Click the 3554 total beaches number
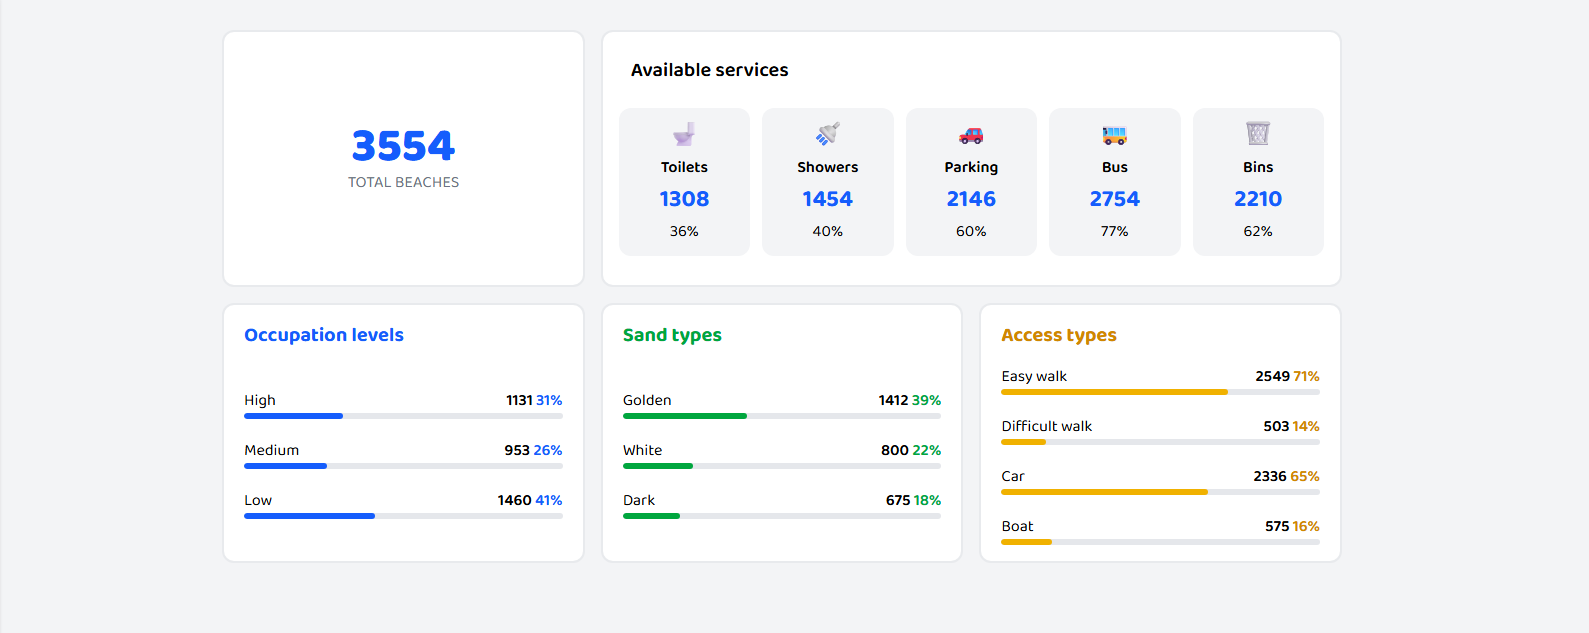1589x633 pixels. tap(403, 146)
